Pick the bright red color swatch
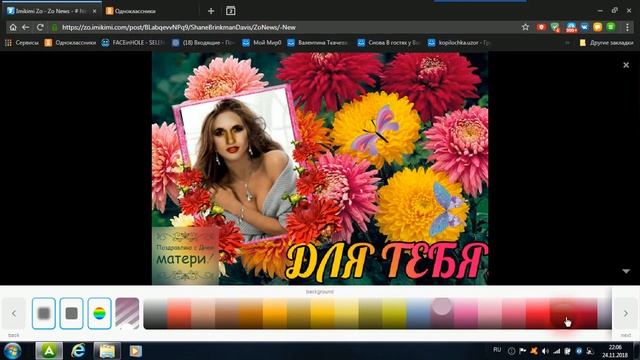Image resolution: width=640 pixels, height=360 pixels. (538, 313)
